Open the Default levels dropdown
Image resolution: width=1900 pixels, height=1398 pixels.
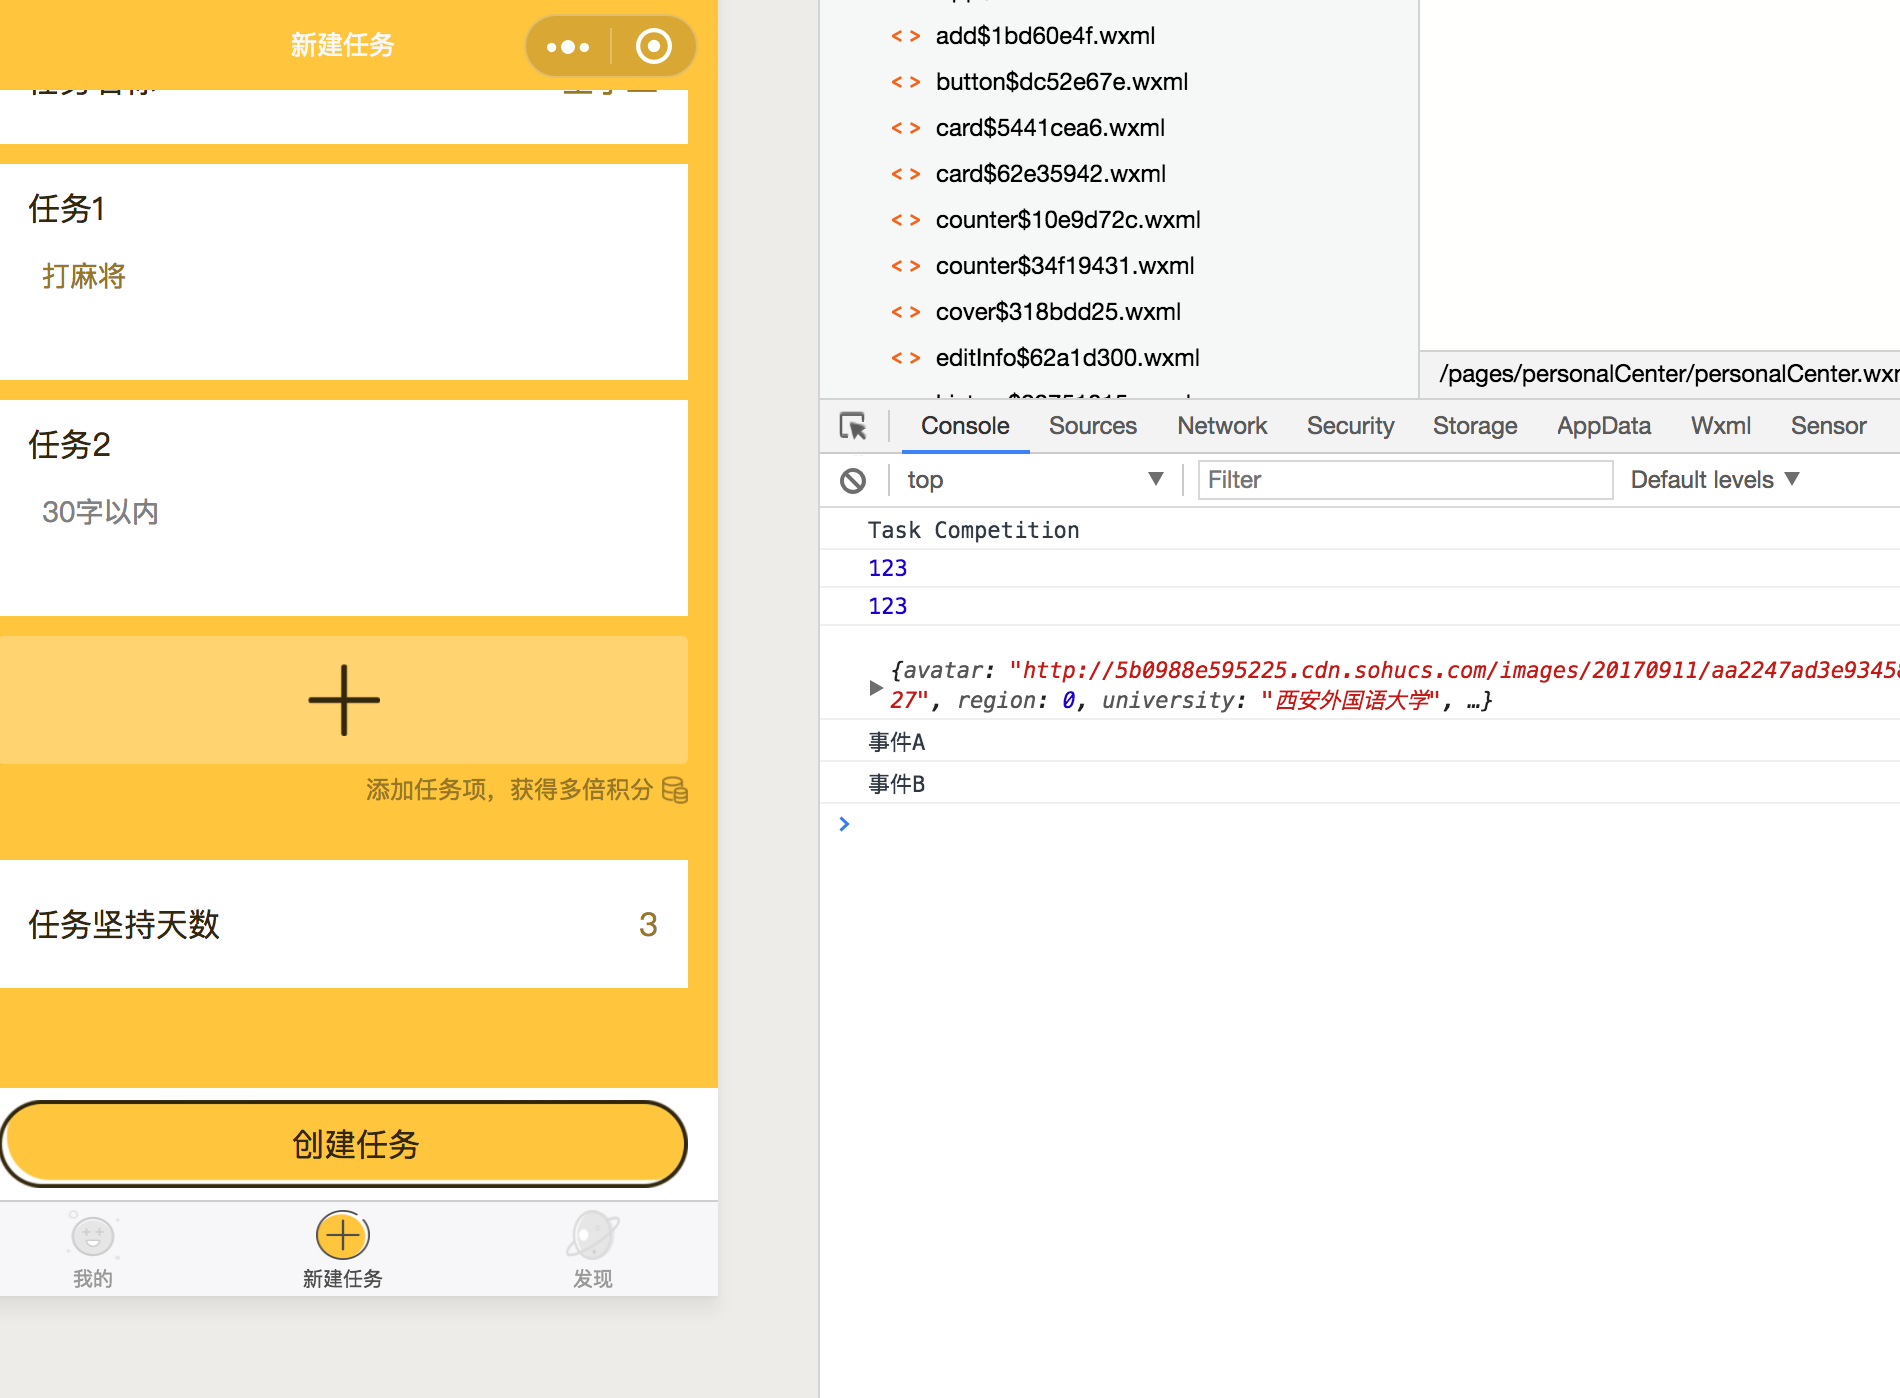(1714, 480)
